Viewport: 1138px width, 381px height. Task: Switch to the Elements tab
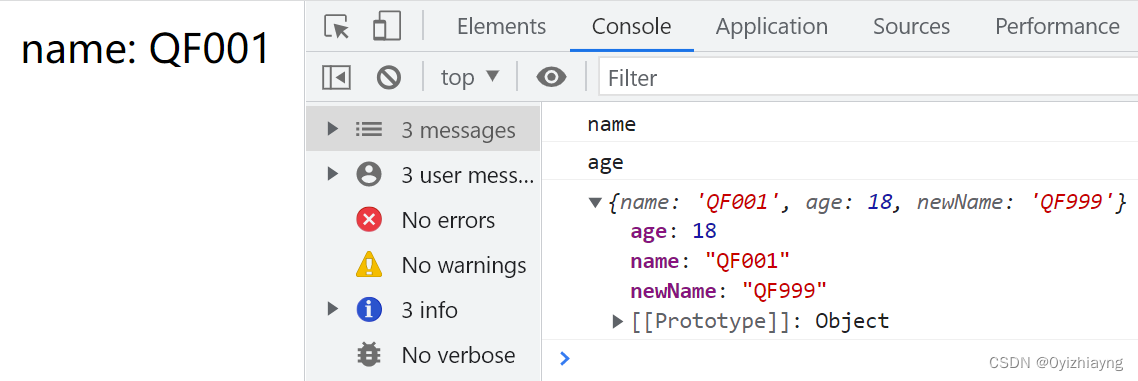click(502, 26)
